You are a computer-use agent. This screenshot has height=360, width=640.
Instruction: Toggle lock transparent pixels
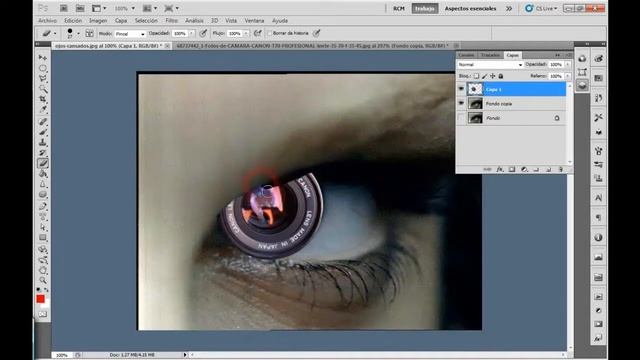(476, 76)
